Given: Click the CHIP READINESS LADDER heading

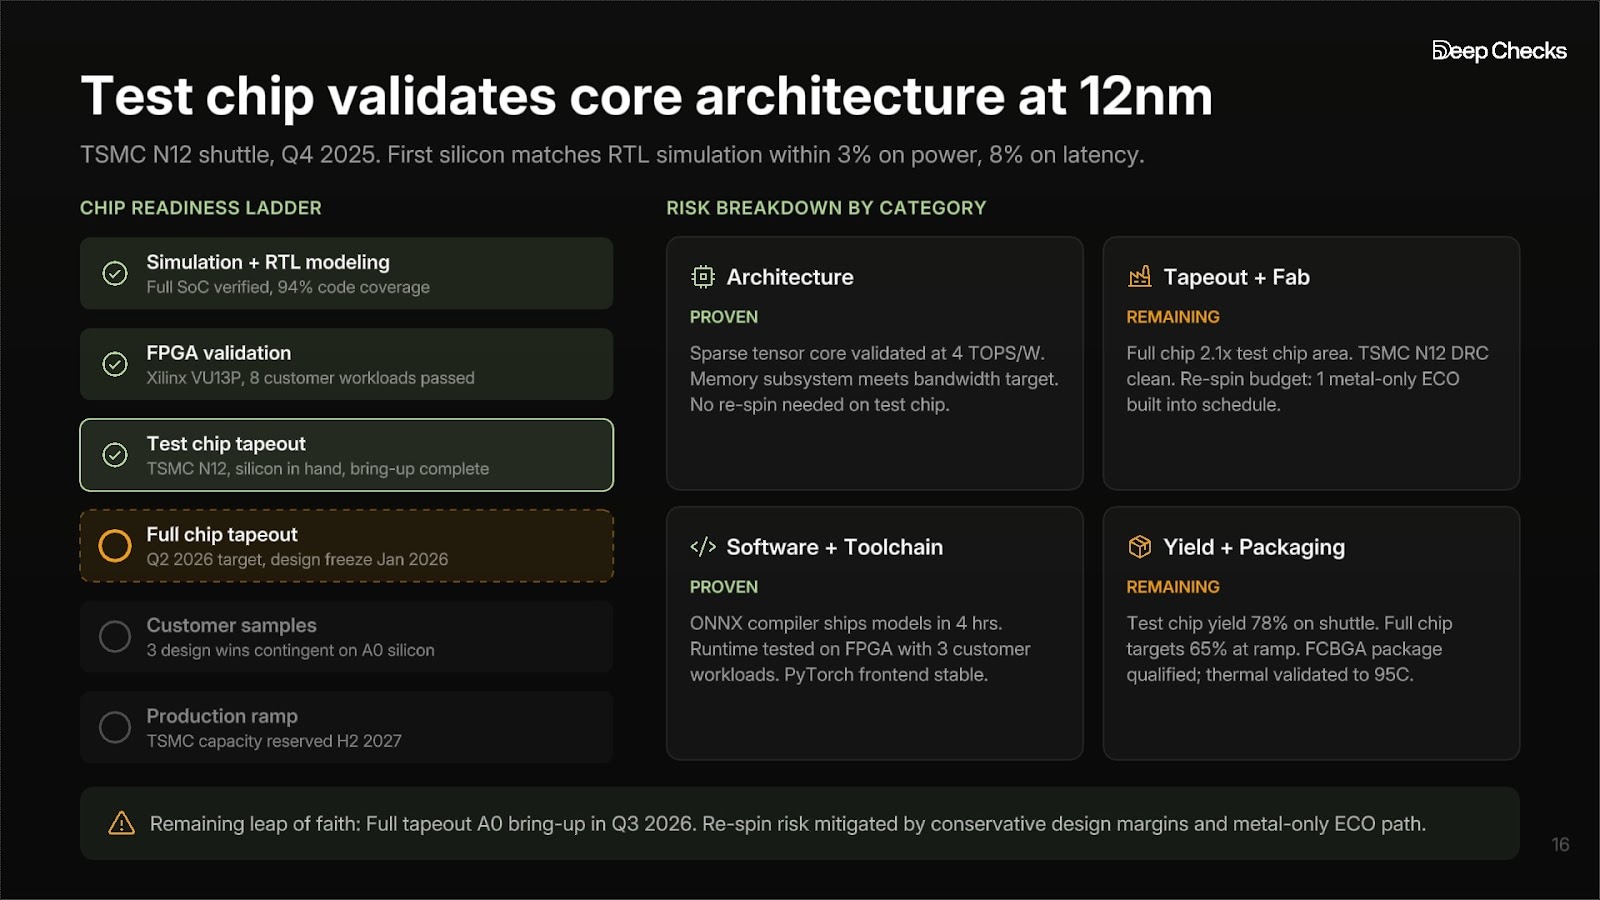Looking at the screenshot, I should pyautogui.click(x=201, y=208).
